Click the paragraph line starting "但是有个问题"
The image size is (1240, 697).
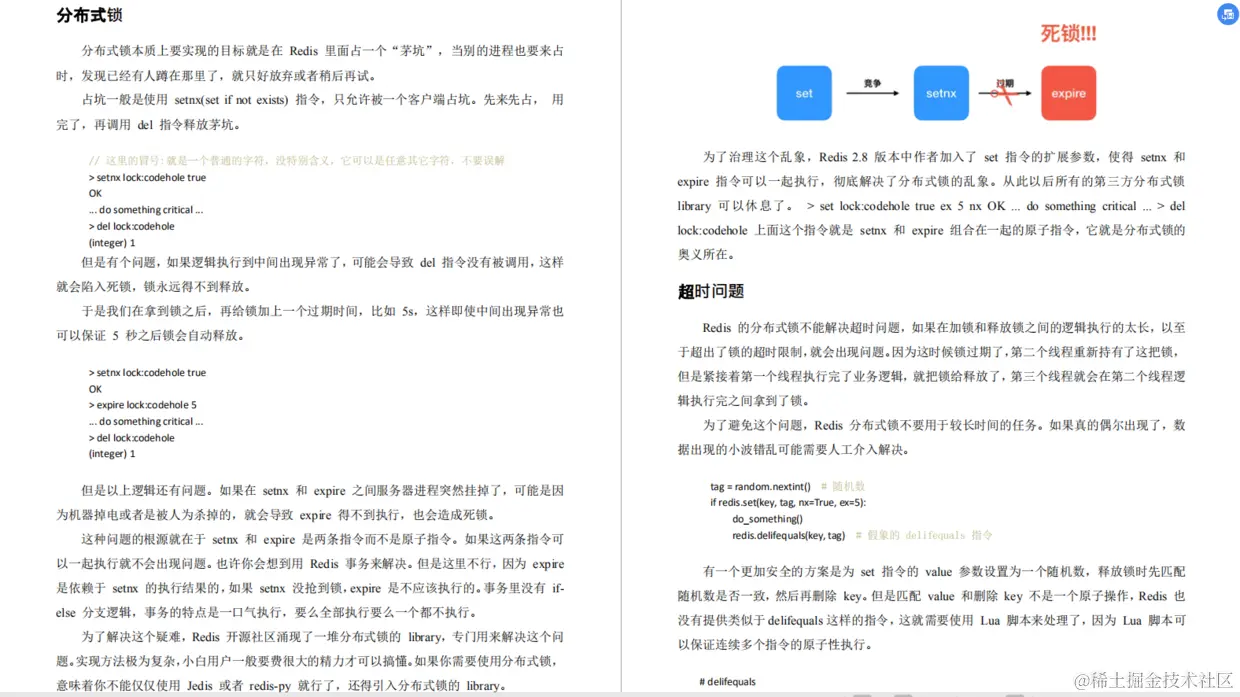point(322,262)
